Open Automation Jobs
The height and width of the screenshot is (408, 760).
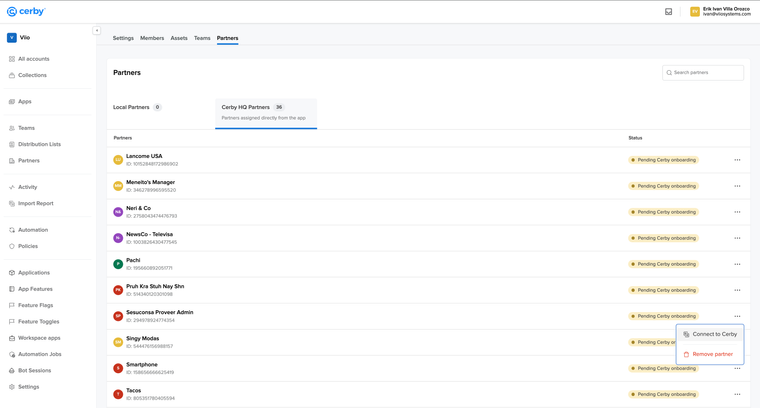pyautogui.click(x=35, y=354)
